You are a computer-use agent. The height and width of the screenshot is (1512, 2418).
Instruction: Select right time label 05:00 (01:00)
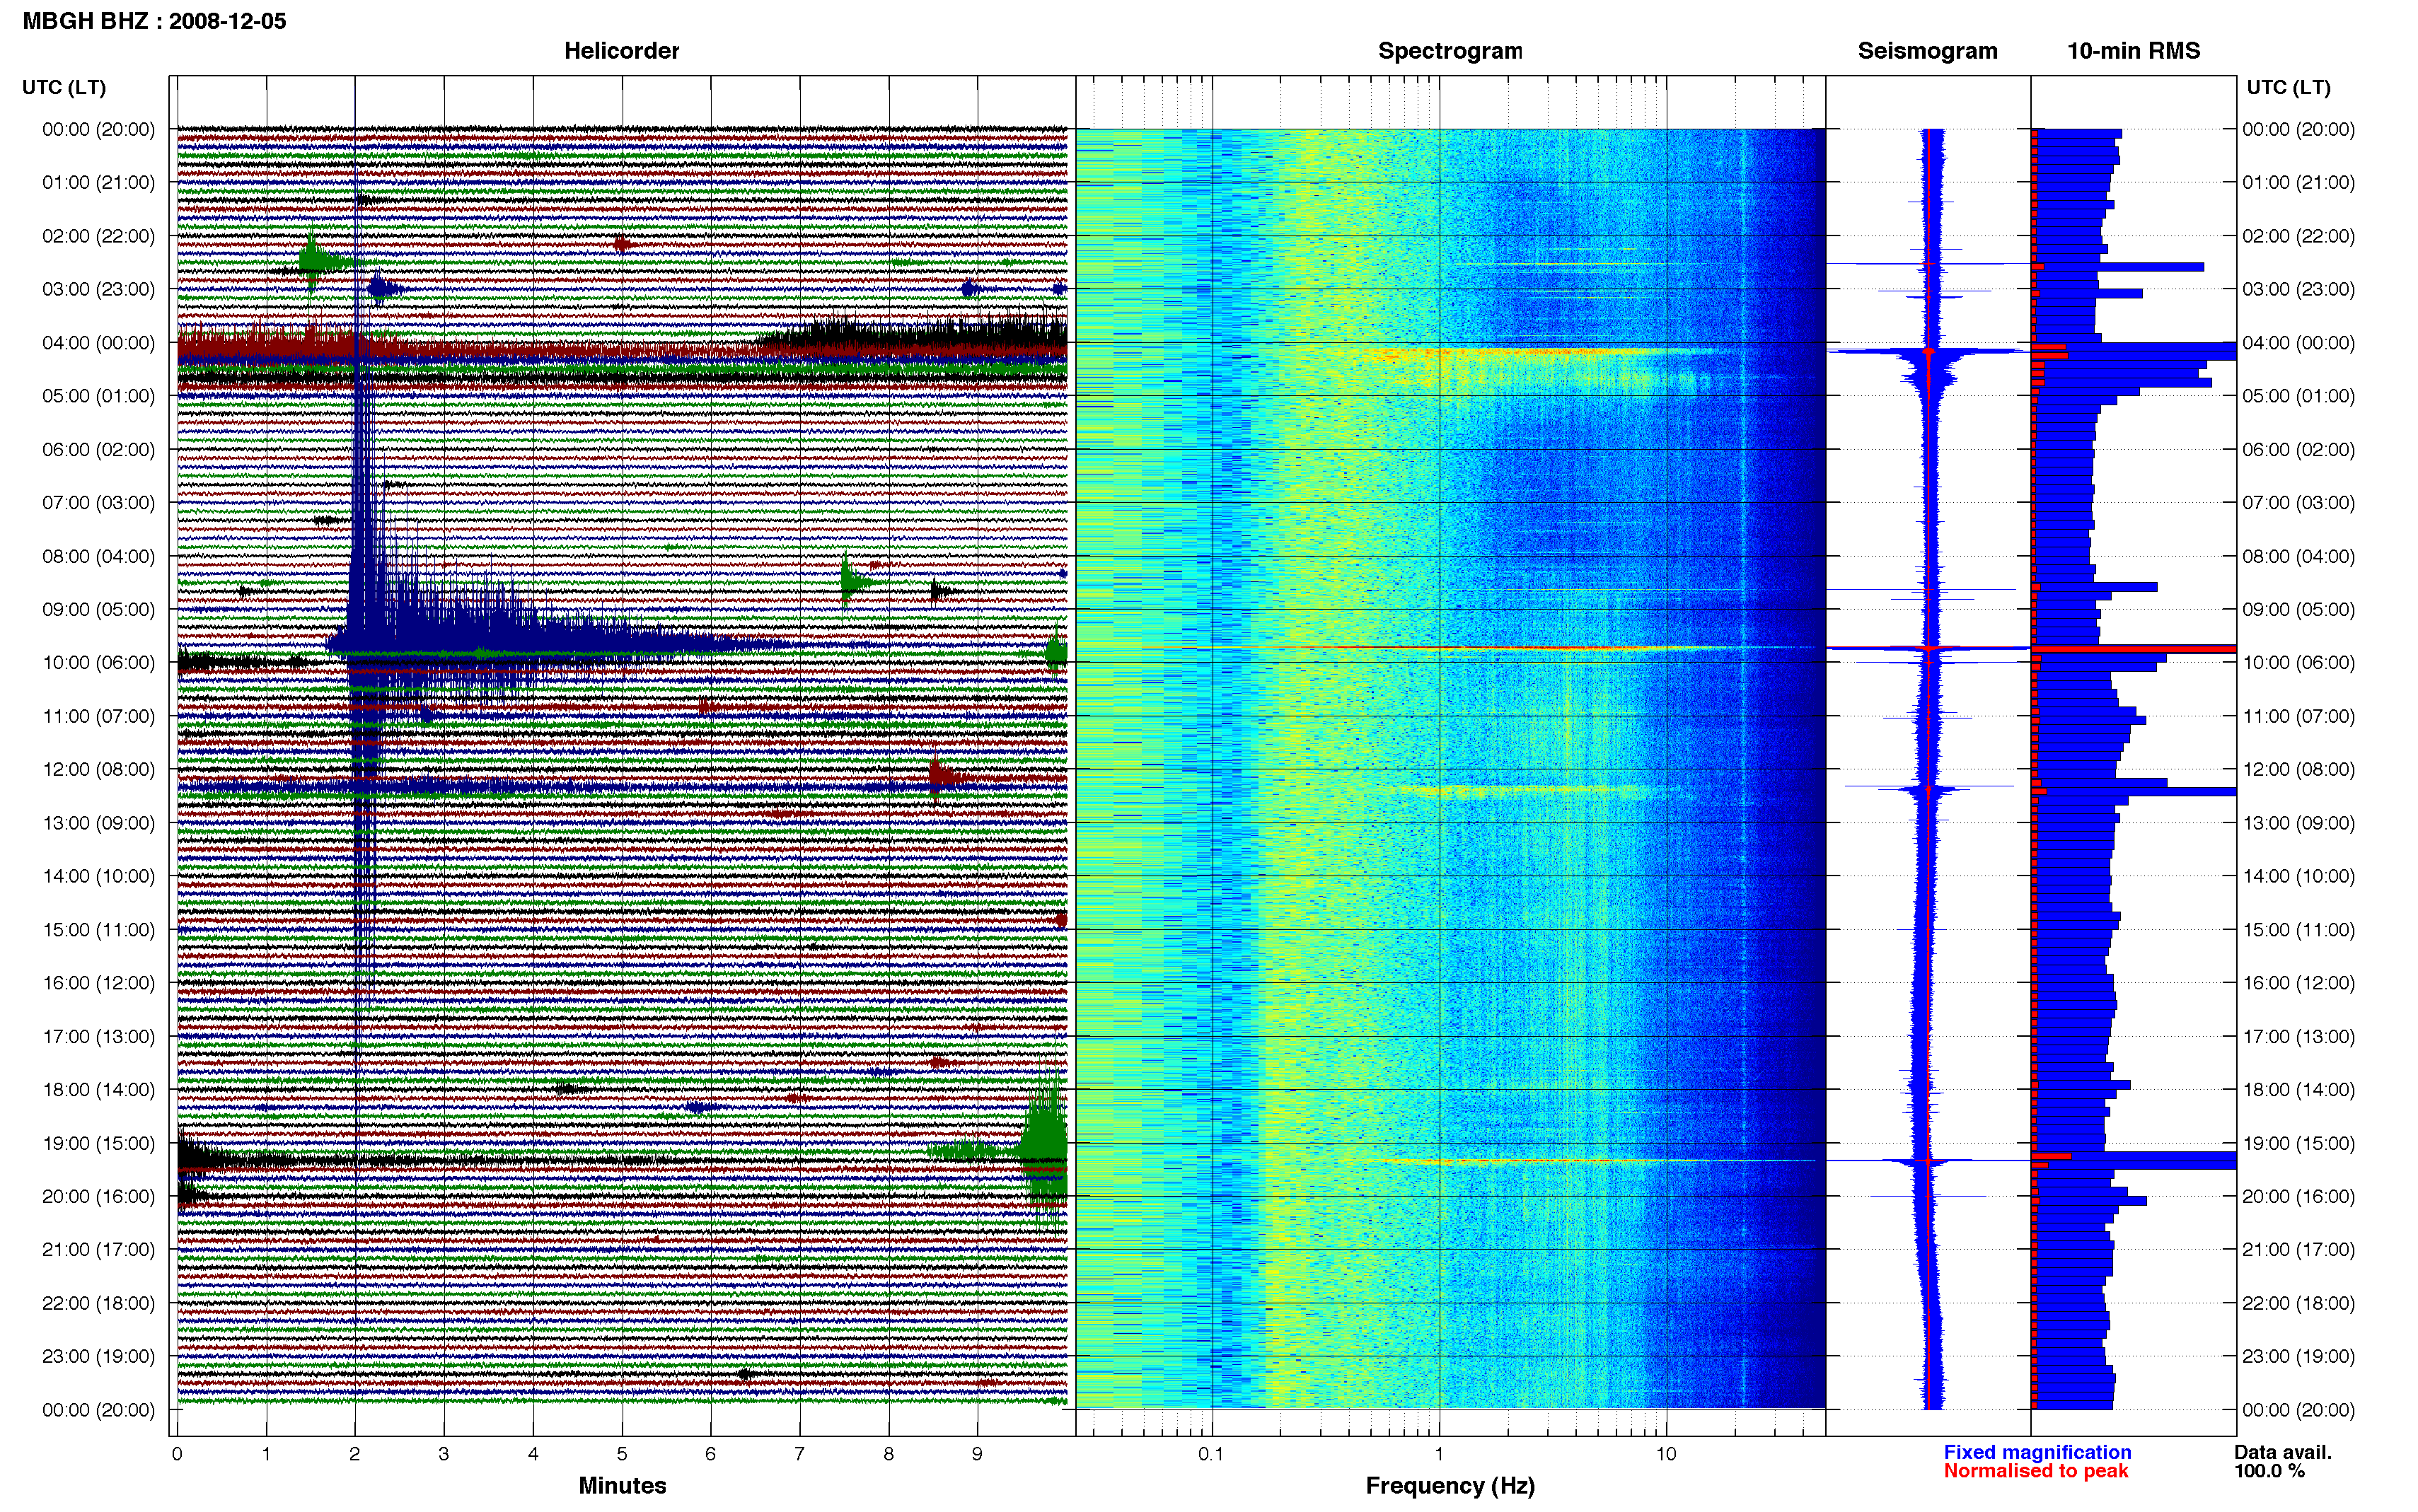coord(2298,396)
